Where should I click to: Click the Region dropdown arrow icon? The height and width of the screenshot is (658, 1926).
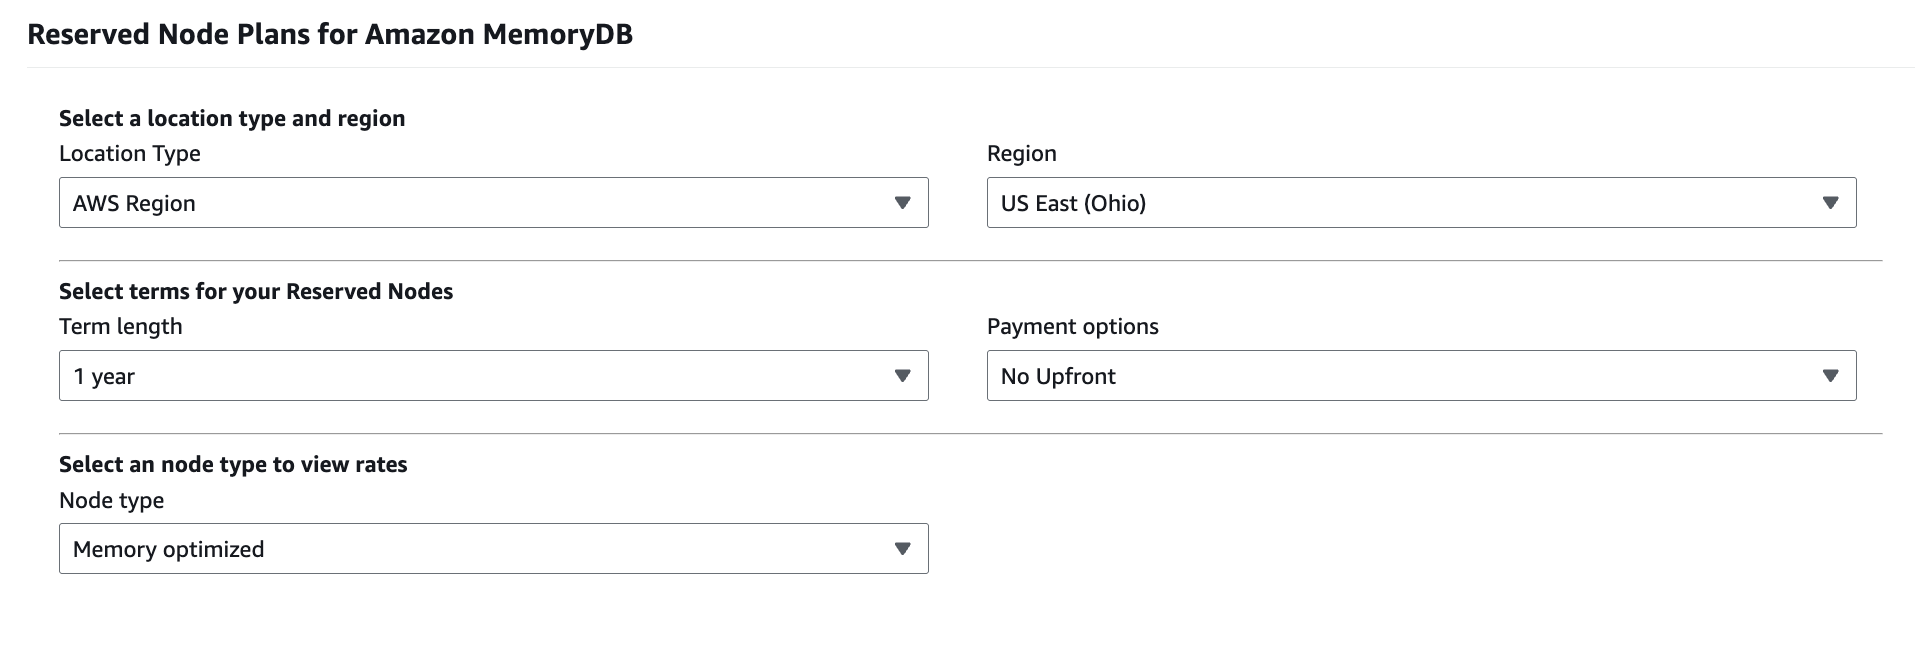pyautogui.click(x=1830, y=203)
